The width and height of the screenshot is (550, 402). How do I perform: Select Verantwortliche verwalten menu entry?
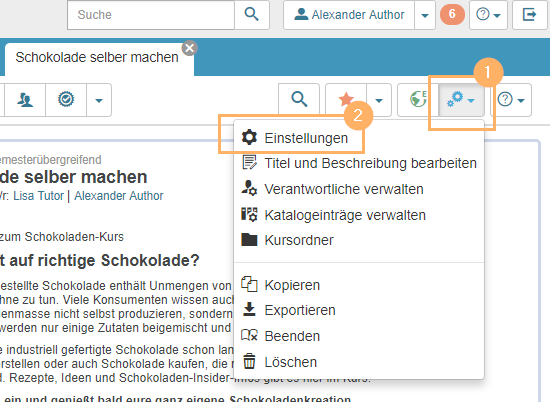(x=359, y=189)
